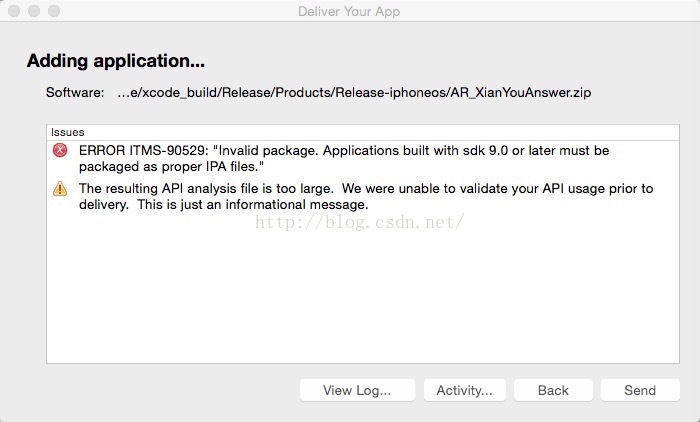The image size is (700, 422).
Task: Open the View Log... button
Action: click(357, 390)
